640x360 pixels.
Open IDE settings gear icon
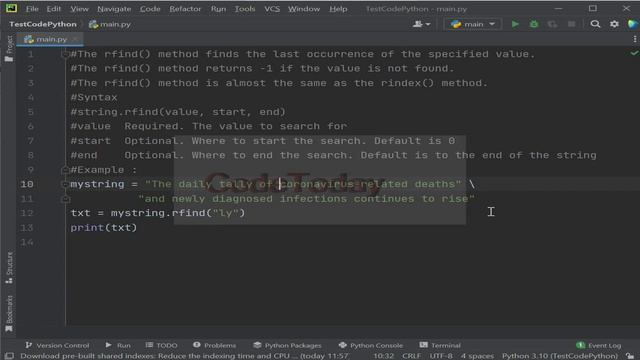(614, 24)
